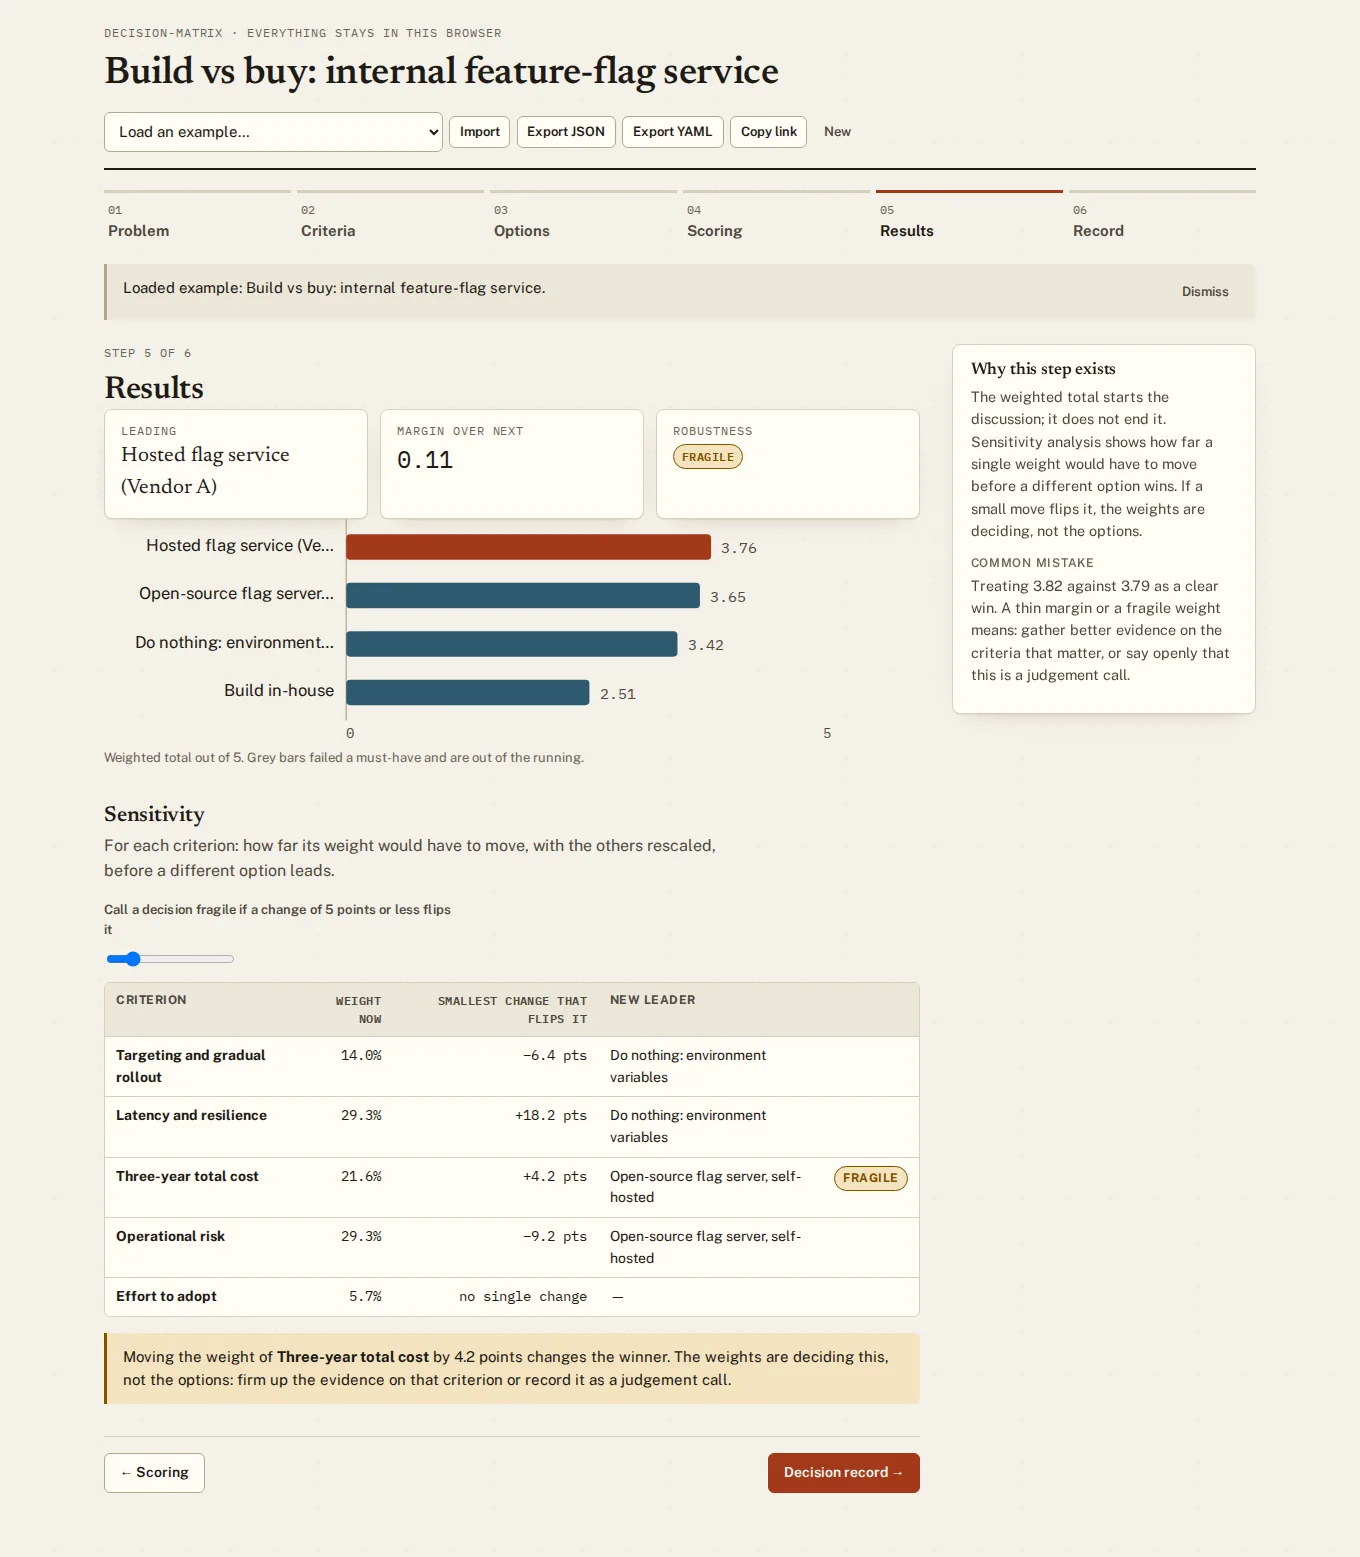This screenshot has width=1360, height=1557.
Task: Continue to the Decision record
Action: pos(843,1473)
